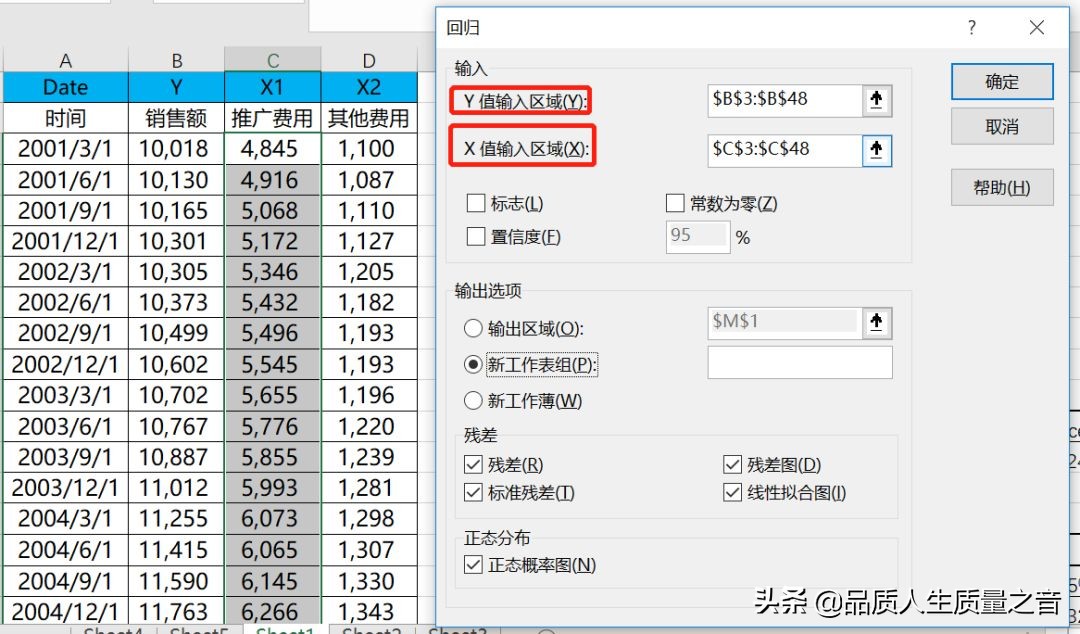The height and width of the screenshot is (634, 1080).
Task: Open dialog help via question mark icon
Action: (970, 28)
